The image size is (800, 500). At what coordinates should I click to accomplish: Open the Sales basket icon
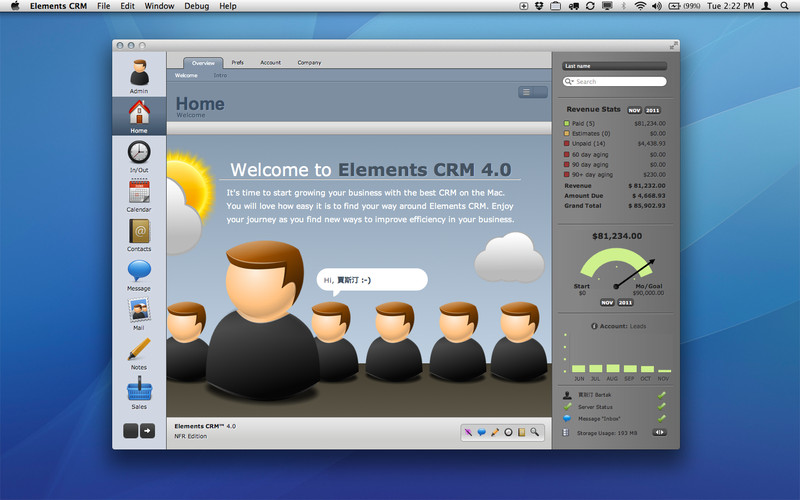(x=139, y=389)
